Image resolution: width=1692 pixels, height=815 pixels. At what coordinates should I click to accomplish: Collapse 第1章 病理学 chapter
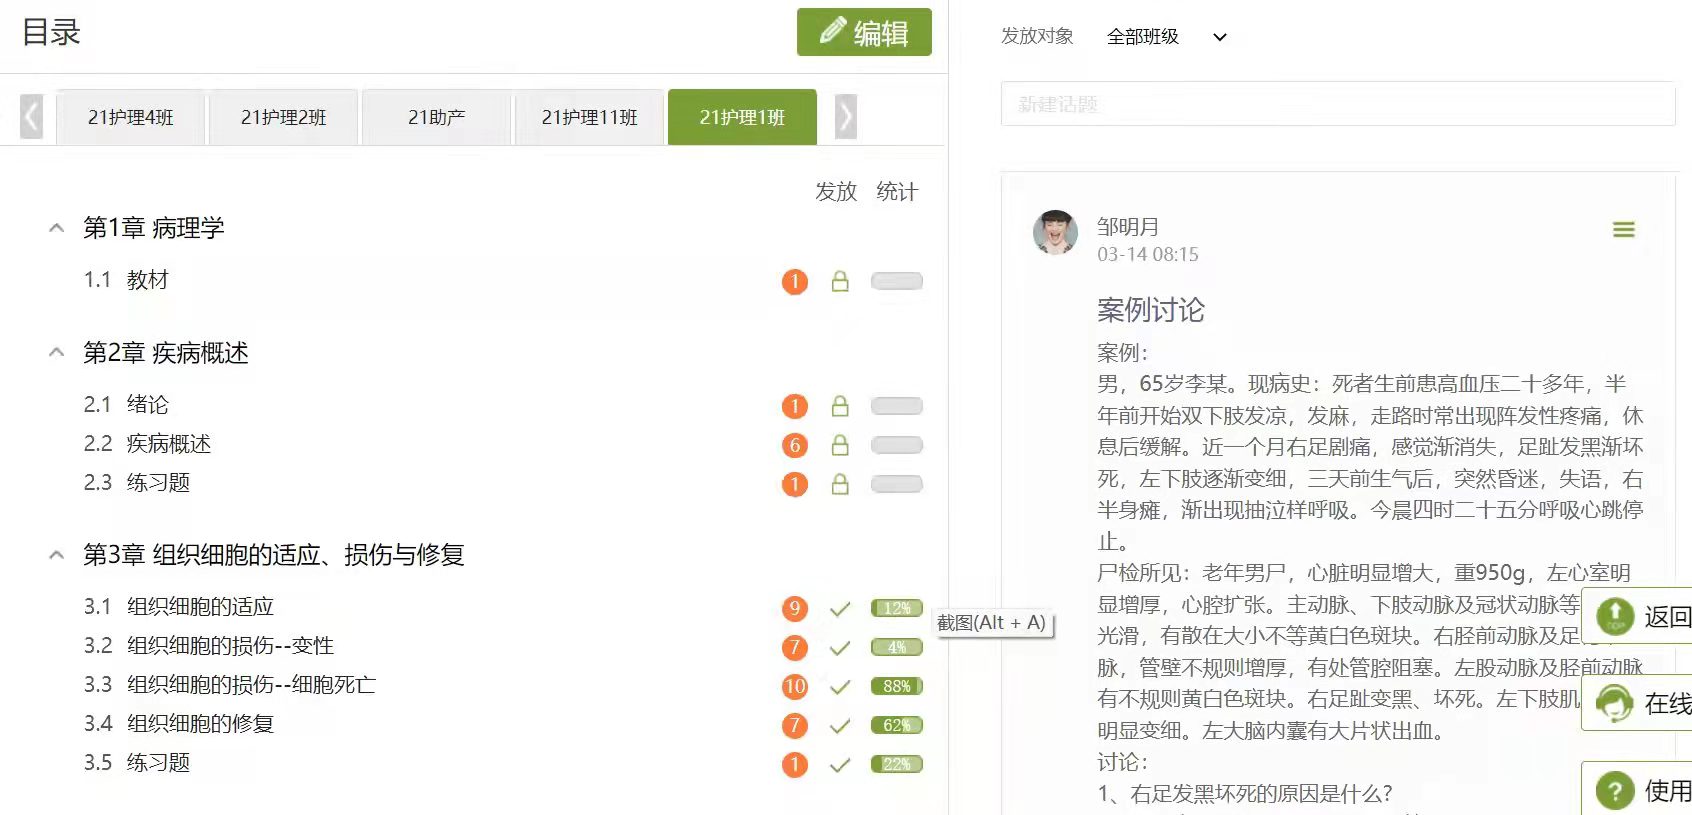coord(57,228)
